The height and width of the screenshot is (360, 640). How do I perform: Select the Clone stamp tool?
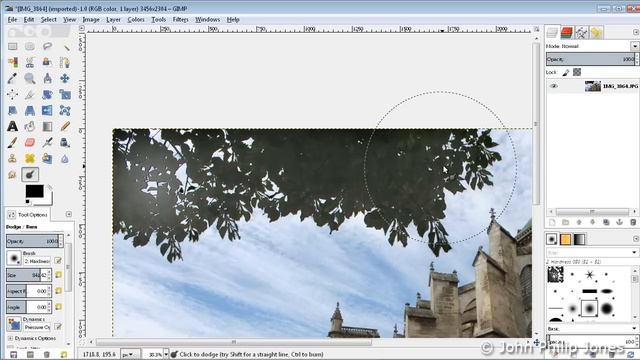pyautogui.click(x=13, y=158)
